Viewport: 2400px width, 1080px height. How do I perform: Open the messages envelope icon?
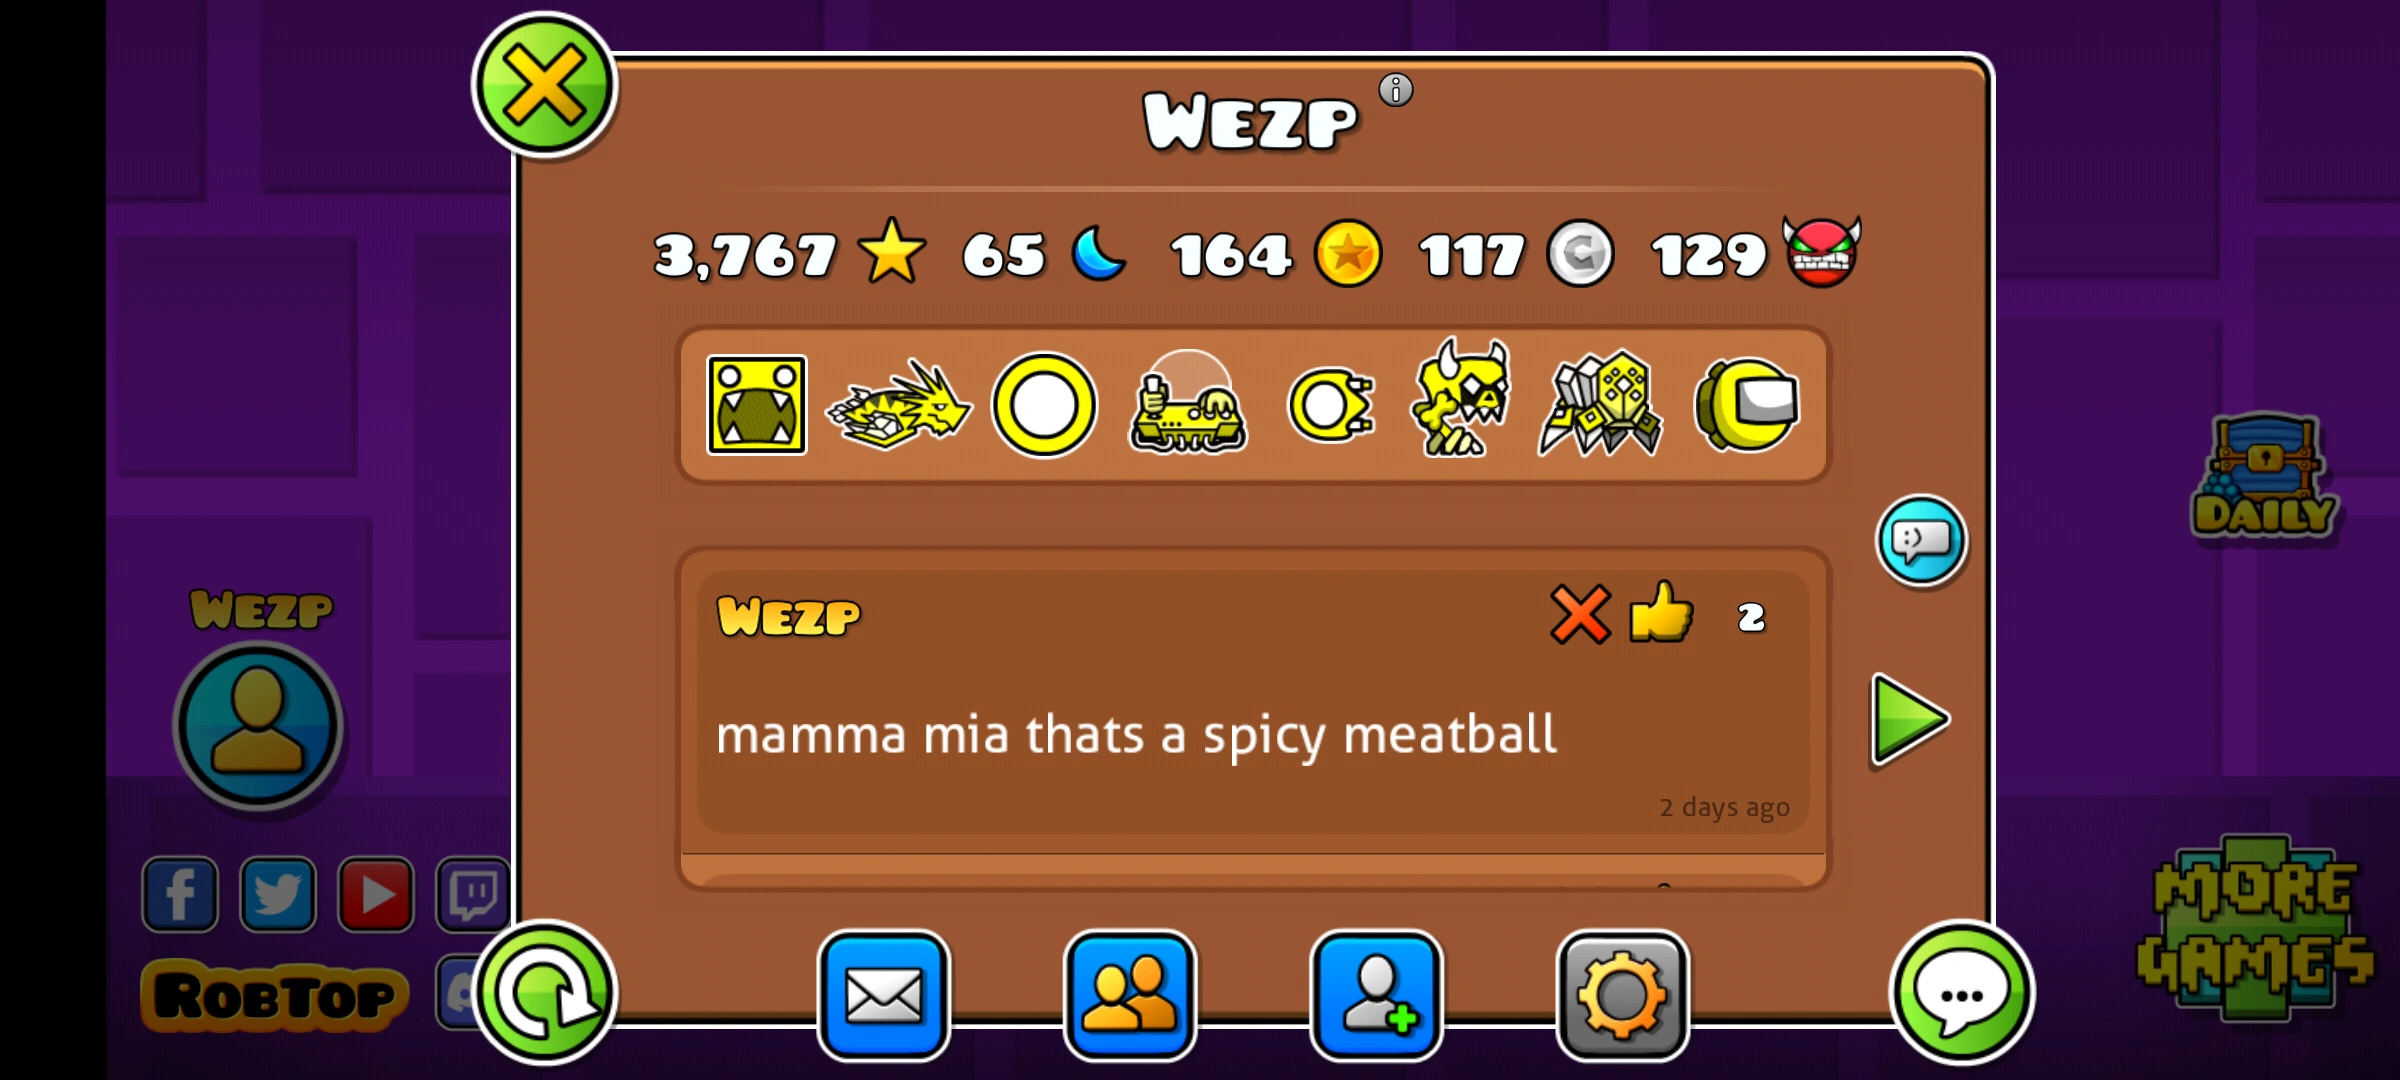point(883,996)
